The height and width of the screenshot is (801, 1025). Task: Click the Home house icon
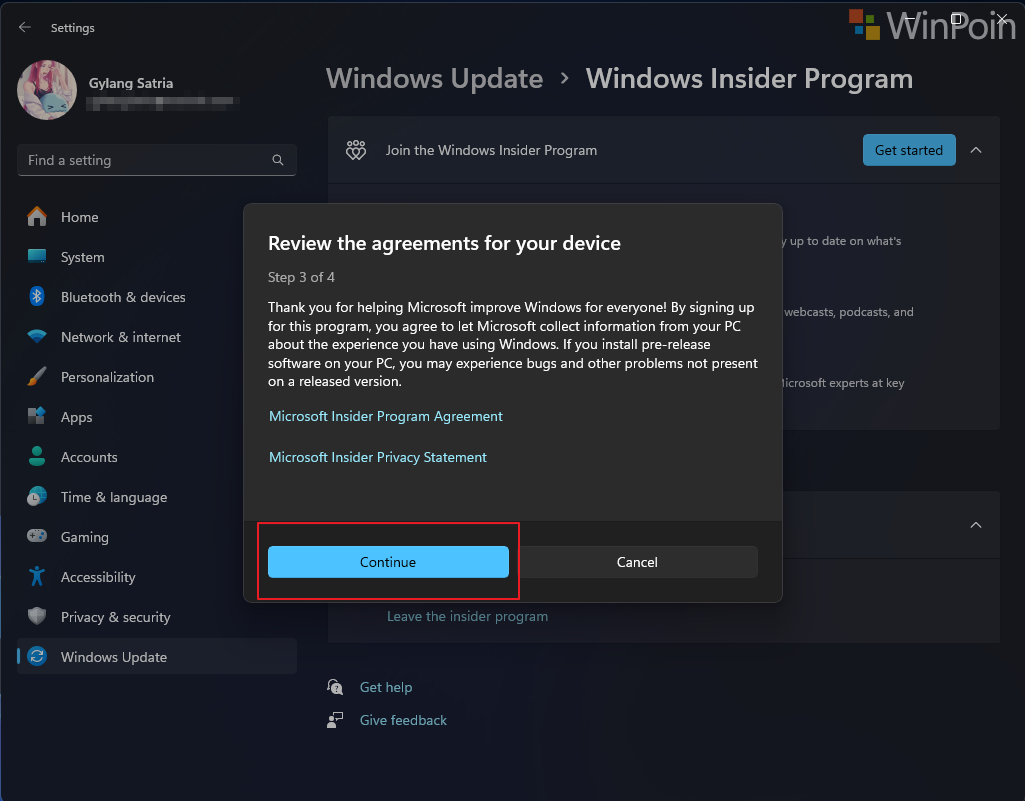(x=37, y=216)
